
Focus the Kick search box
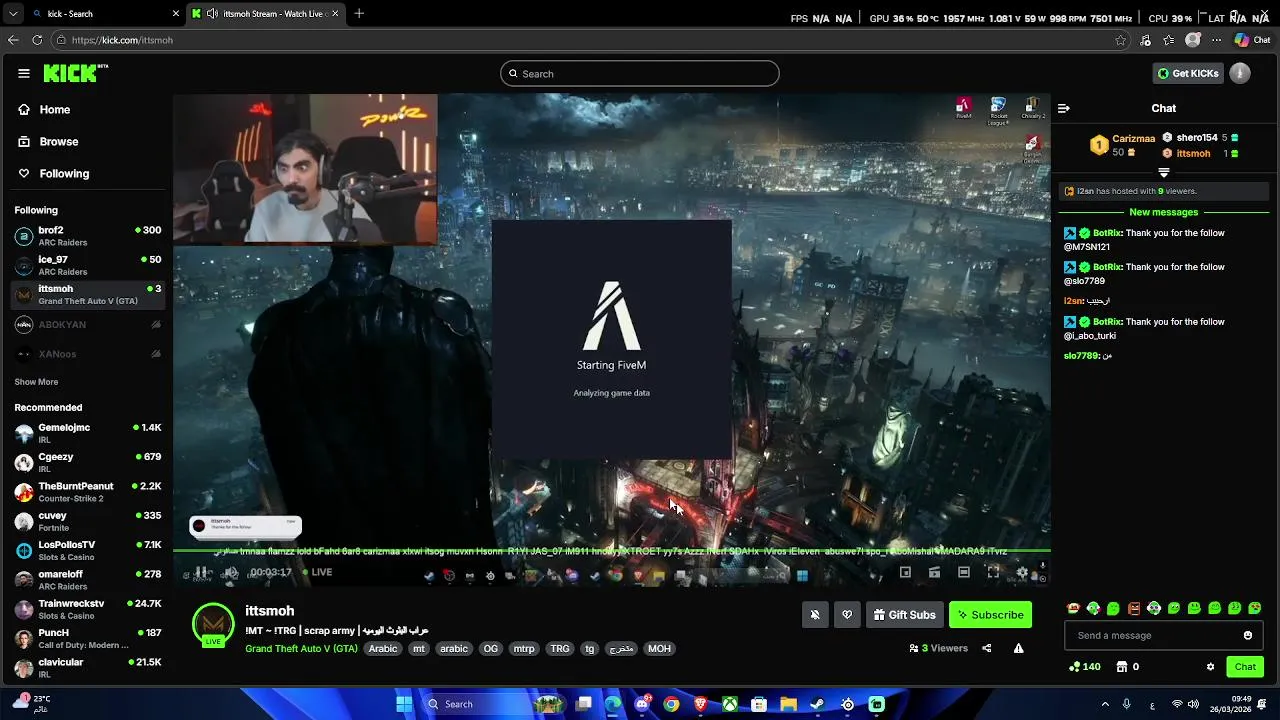(640, 73)
